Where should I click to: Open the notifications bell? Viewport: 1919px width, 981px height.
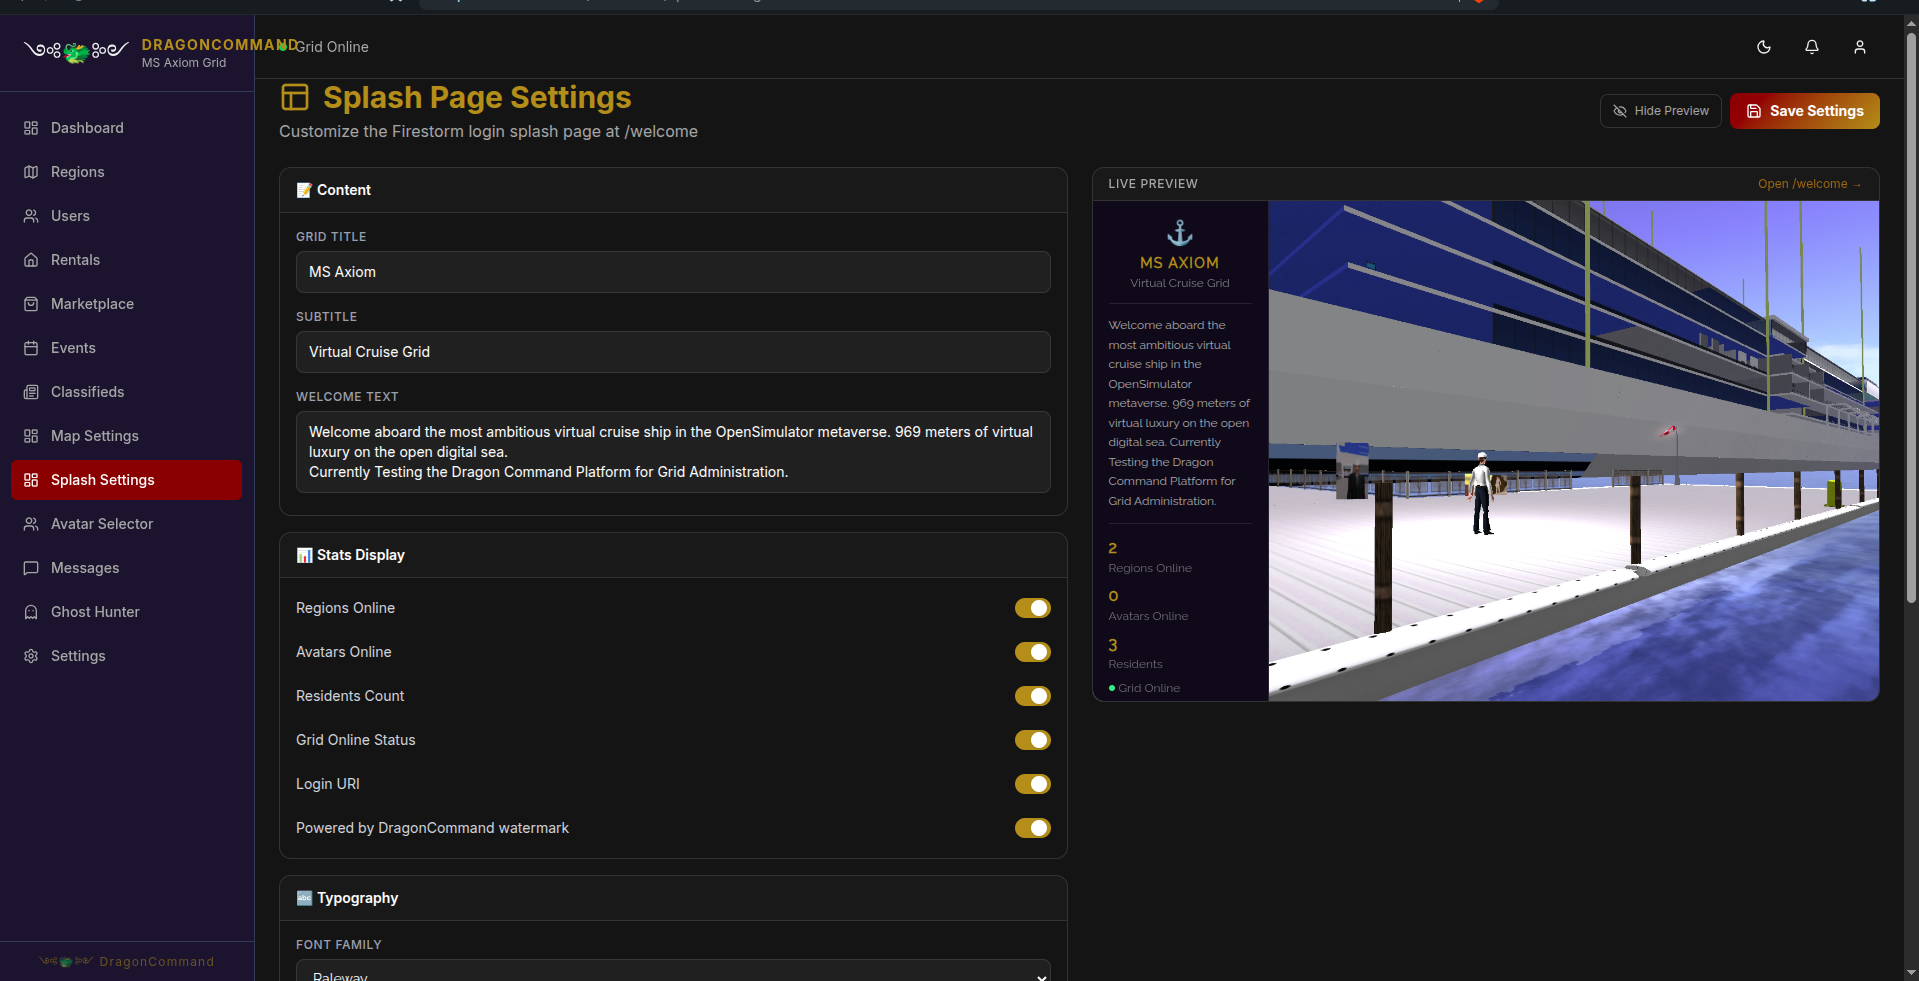1812,47
